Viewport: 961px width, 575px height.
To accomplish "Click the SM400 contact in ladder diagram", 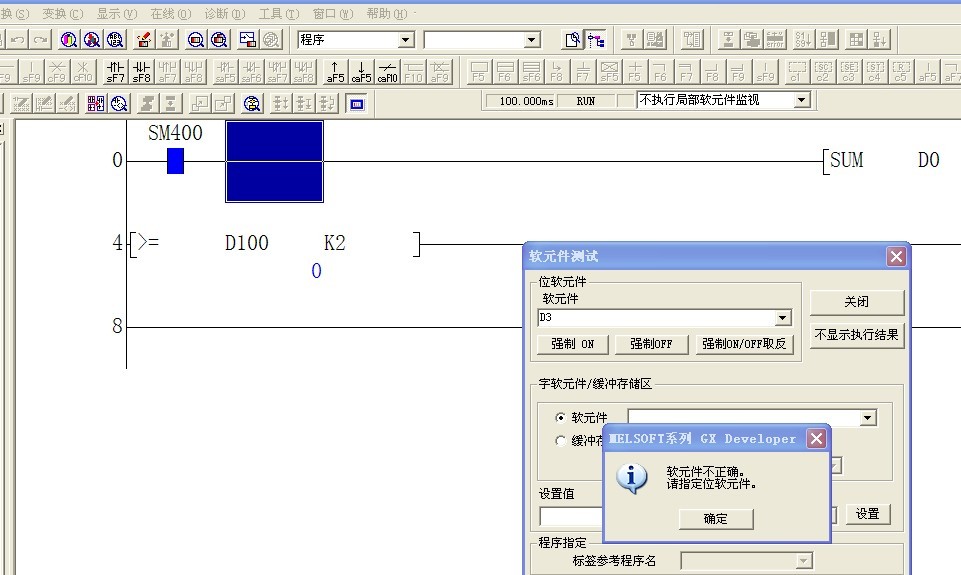I will tap(175, 161).
